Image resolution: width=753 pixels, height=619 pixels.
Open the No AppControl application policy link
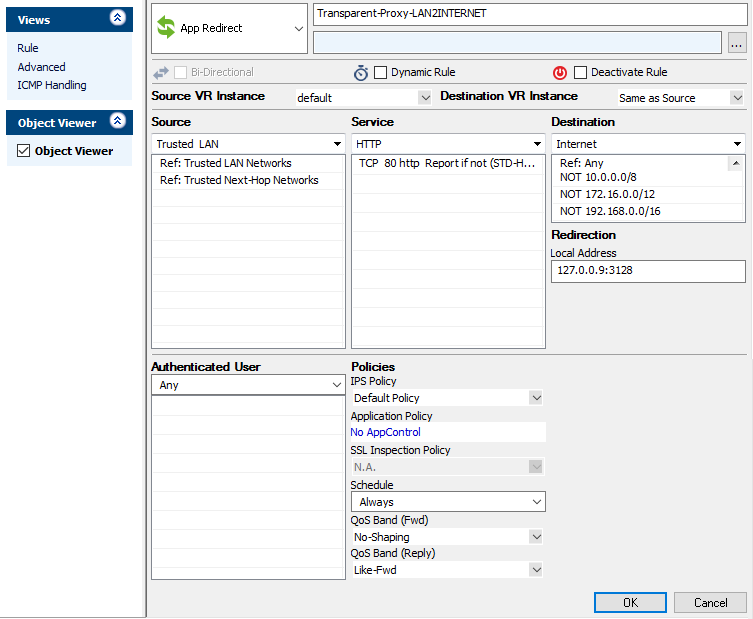385,432
